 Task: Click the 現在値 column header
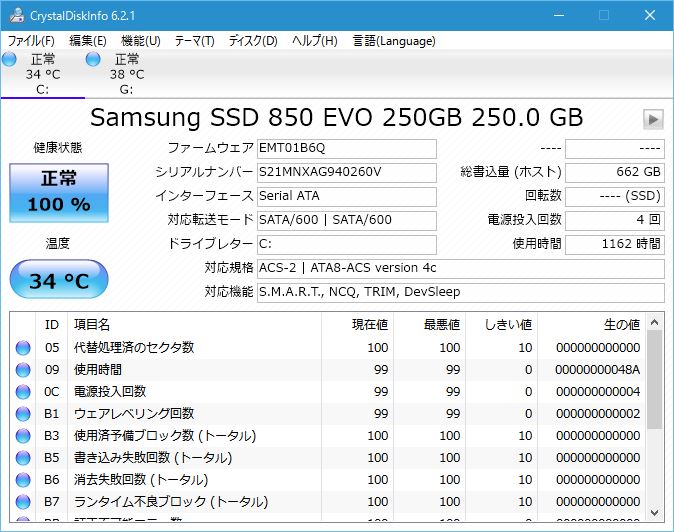point(357,324)
